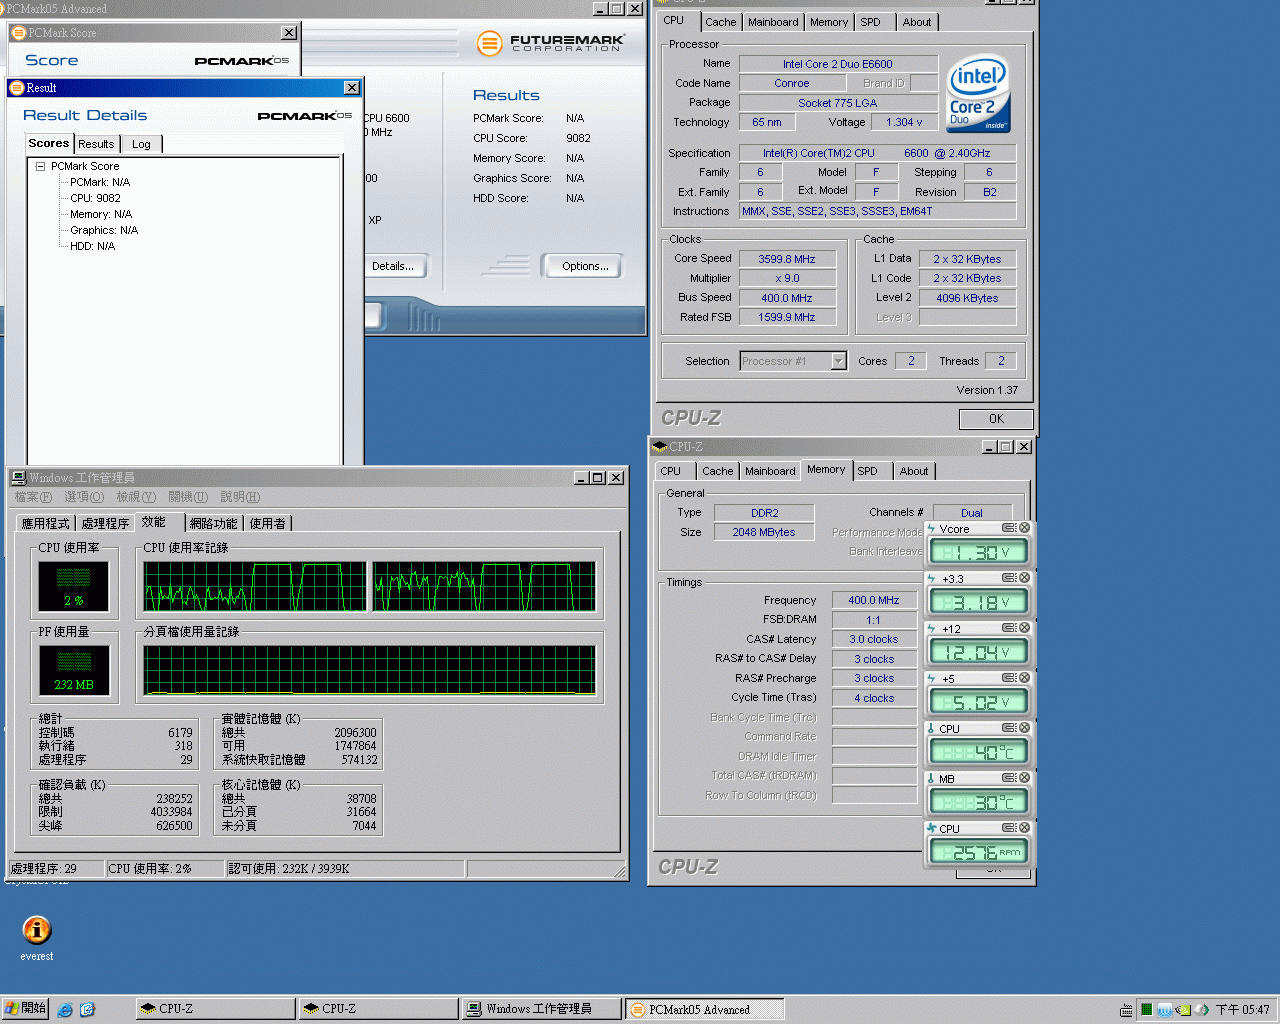This screenshot has height=1024, width=1280.
Task: Close the CPU temperature monitor gadget
Action: pos(1024,728)
